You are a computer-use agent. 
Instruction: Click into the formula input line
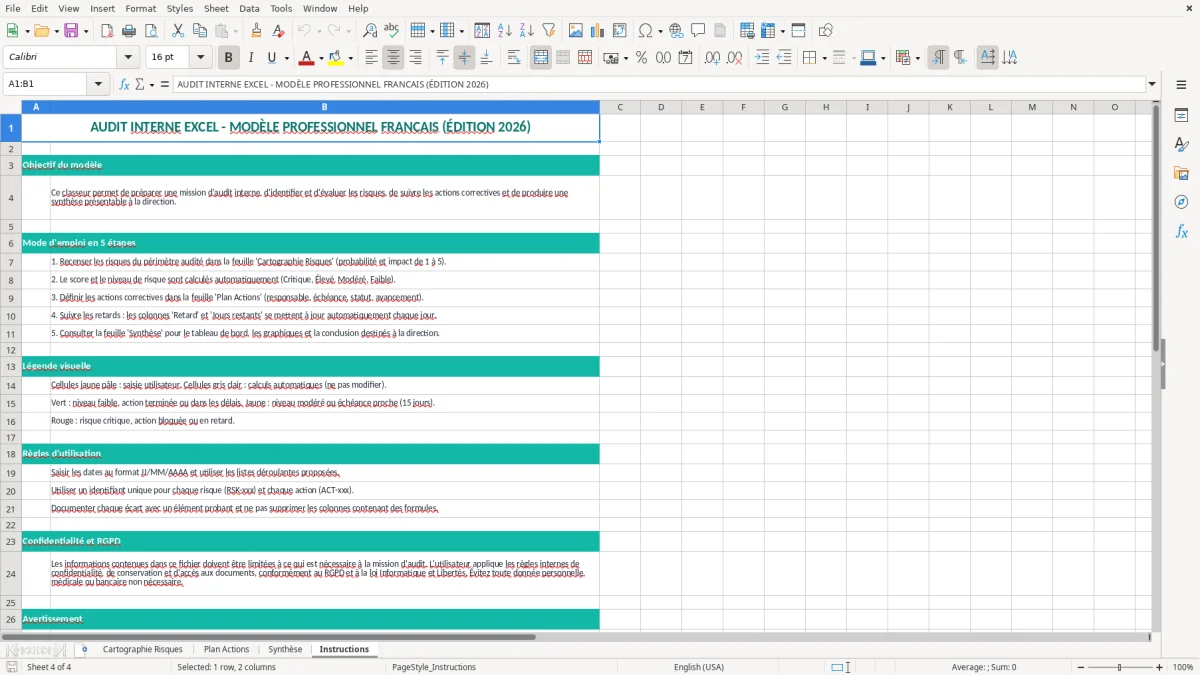click(658, 84)
